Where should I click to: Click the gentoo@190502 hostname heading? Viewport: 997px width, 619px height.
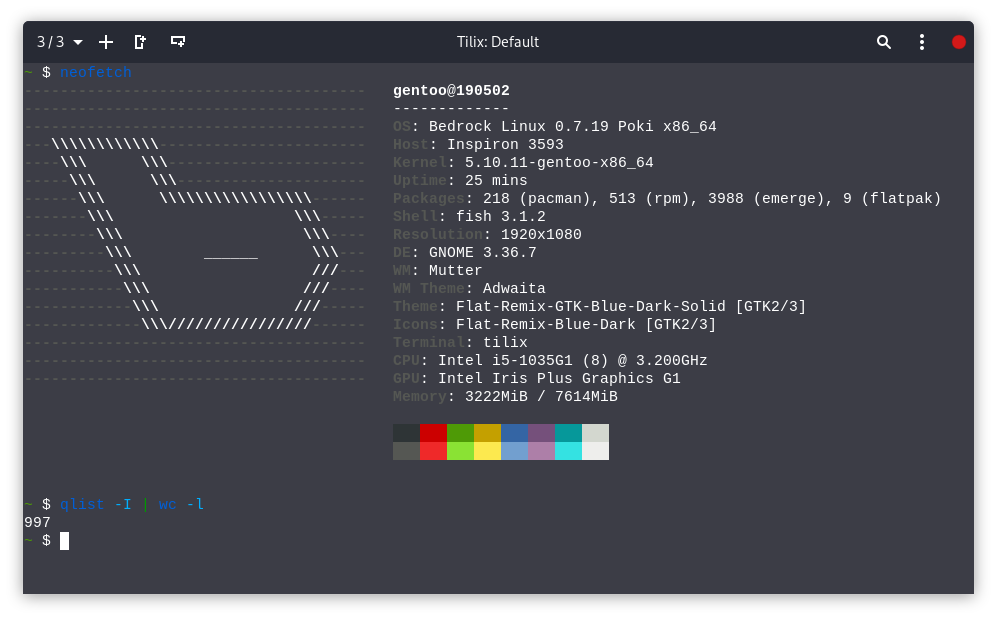[x=450, y=89]
